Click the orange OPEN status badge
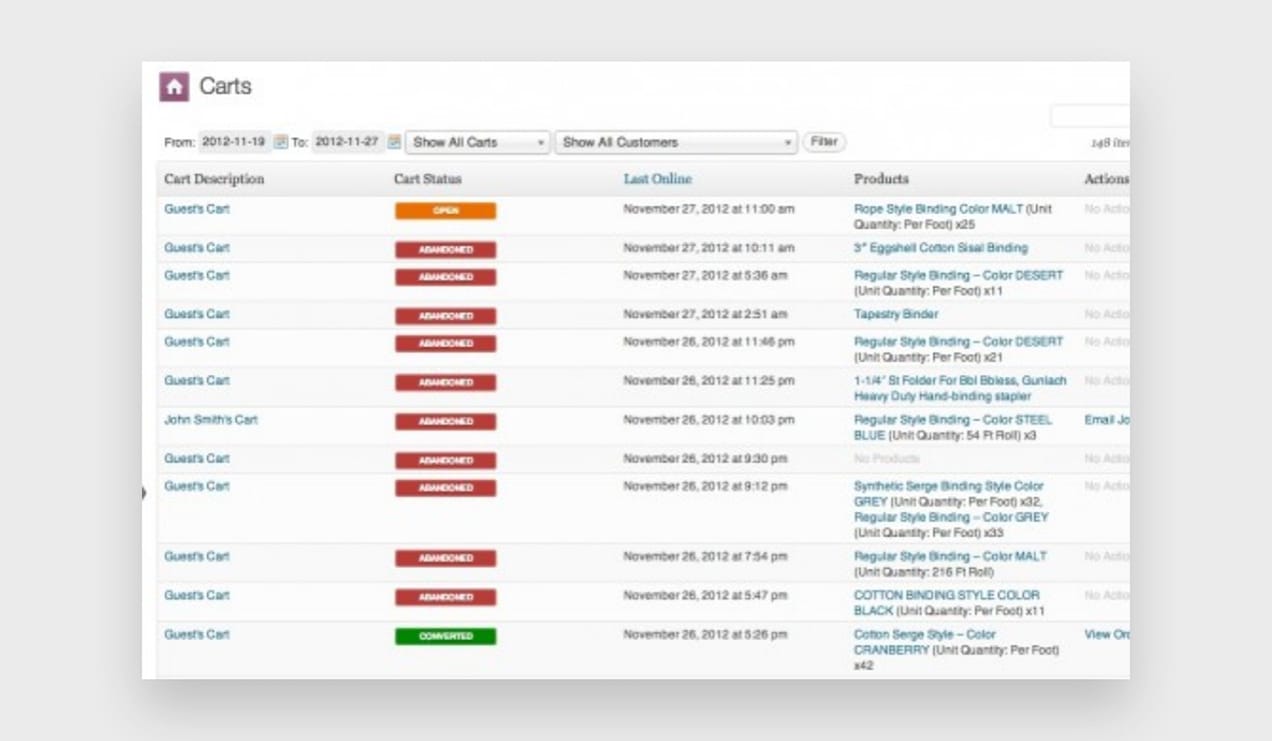Viewport: 1272px width, 741px height. [x=446, y=212]
